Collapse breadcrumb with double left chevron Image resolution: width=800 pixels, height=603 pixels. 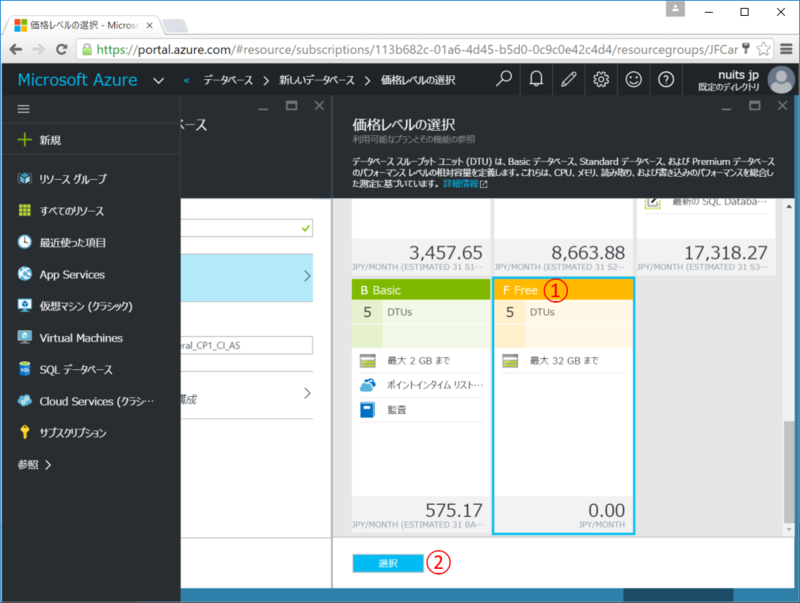[187, 80]
